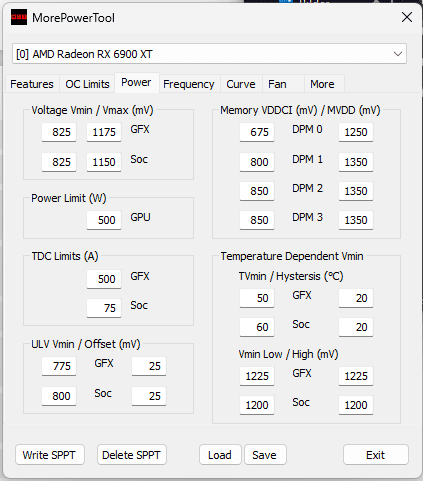Edit the ULV Vmin GFX 775 field
Viewport: 423px width, 481px height.
[59, 366]
